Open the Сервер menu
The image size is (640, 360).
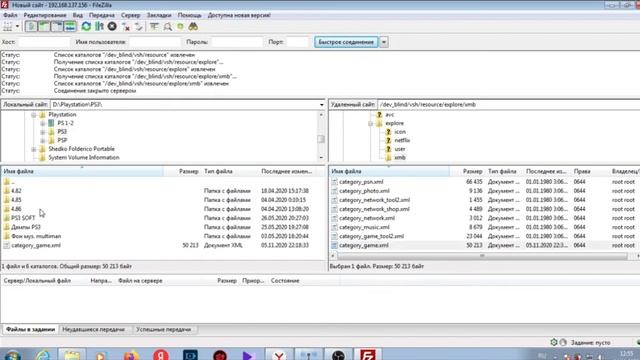point(131,15)
